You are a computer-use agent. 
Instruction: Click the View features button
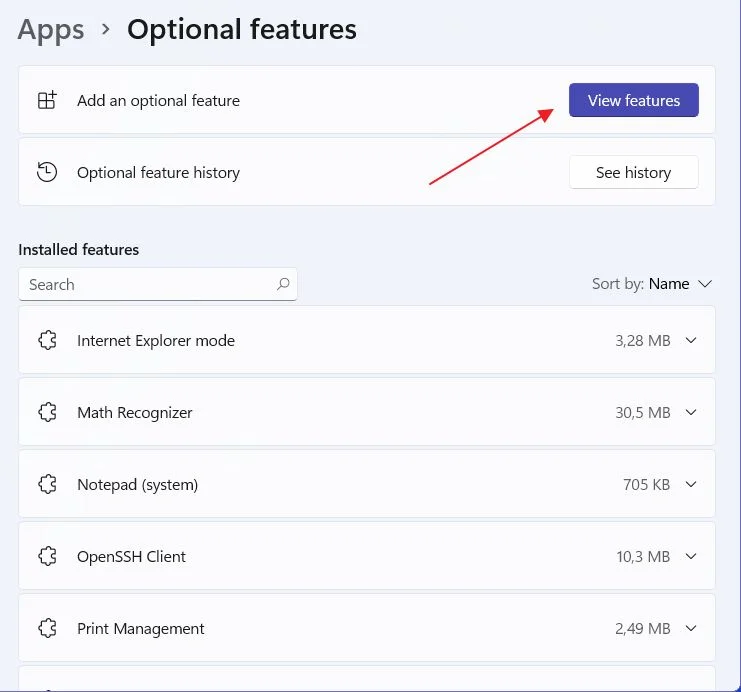[633, 100]
